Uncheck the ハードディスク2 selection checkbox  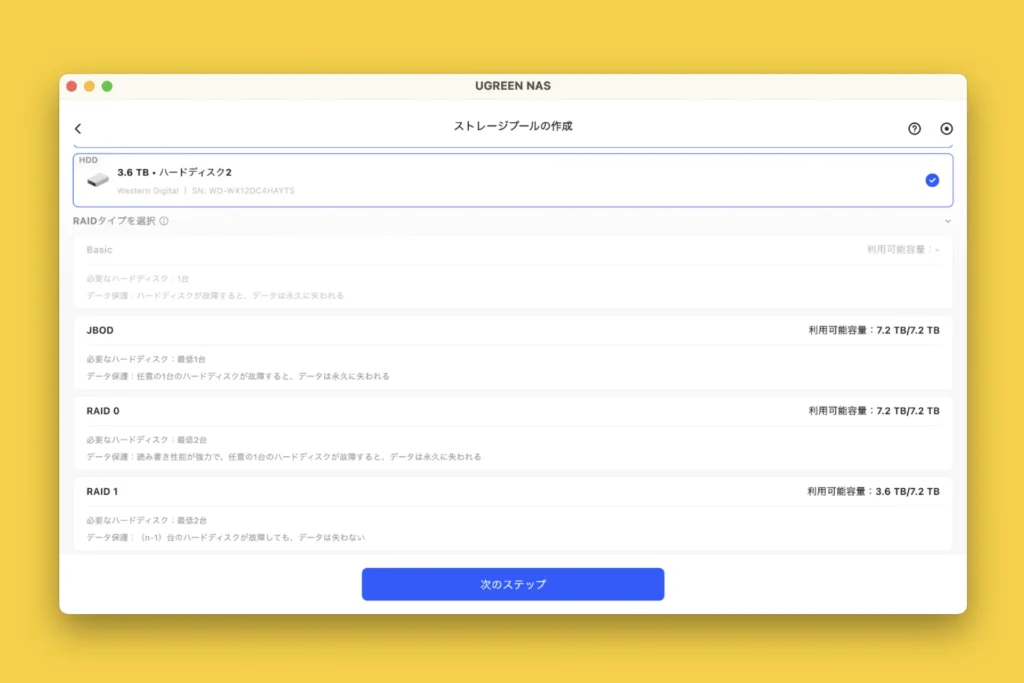click(932, 180)
